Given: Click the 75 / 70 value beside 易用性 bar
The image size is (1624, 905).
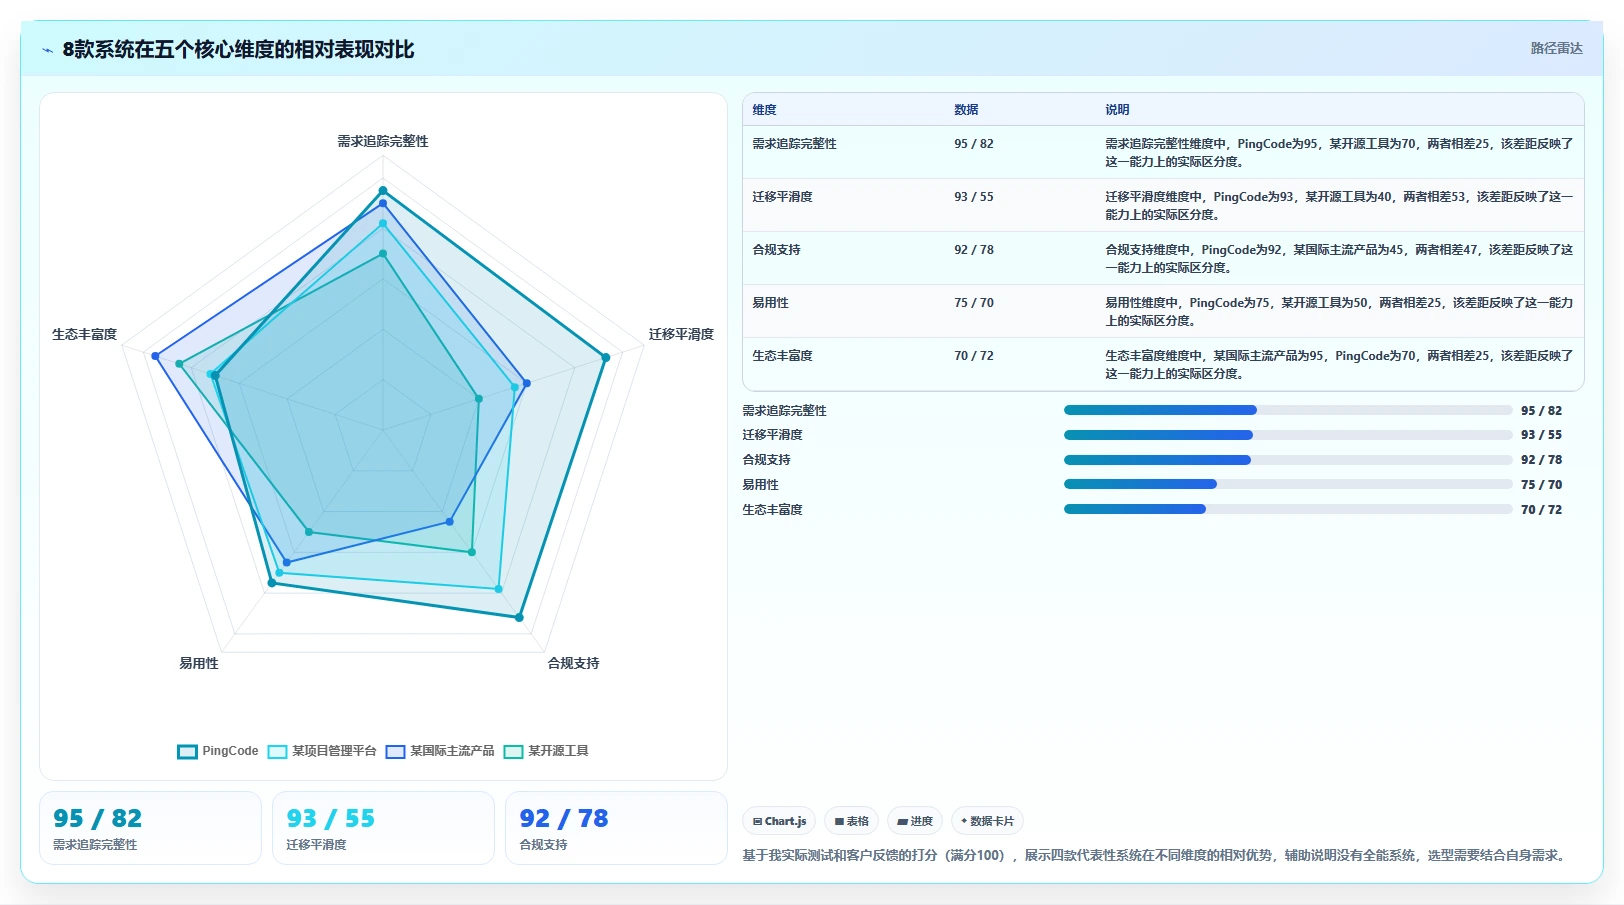Looking at the screenshot, I should tap(1541, 485).
